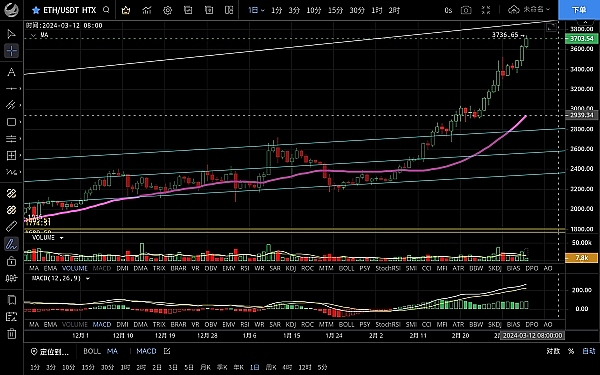Click the 2939.34 crosshair price label

582,115
